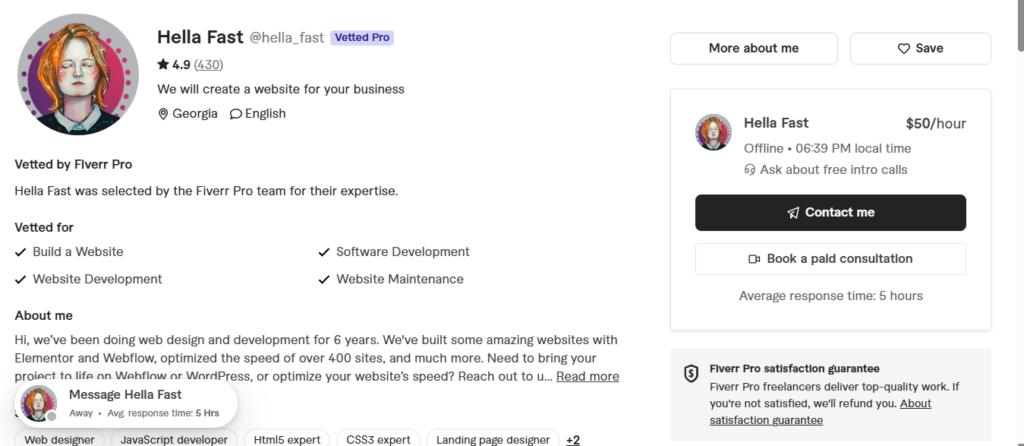
Task: Click the heart icon on Save
Action: [904, 48]
